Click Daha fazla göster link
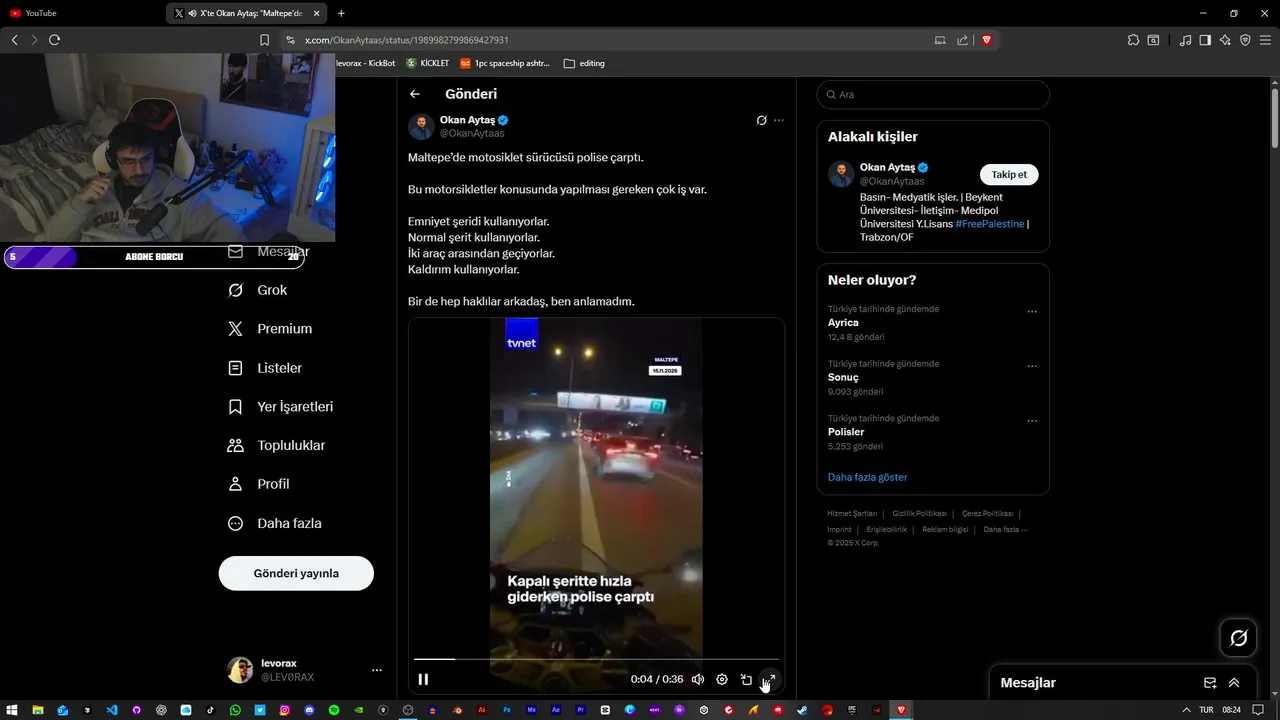Viewport: 1280px width, 720px height. [x=867, y=477]
